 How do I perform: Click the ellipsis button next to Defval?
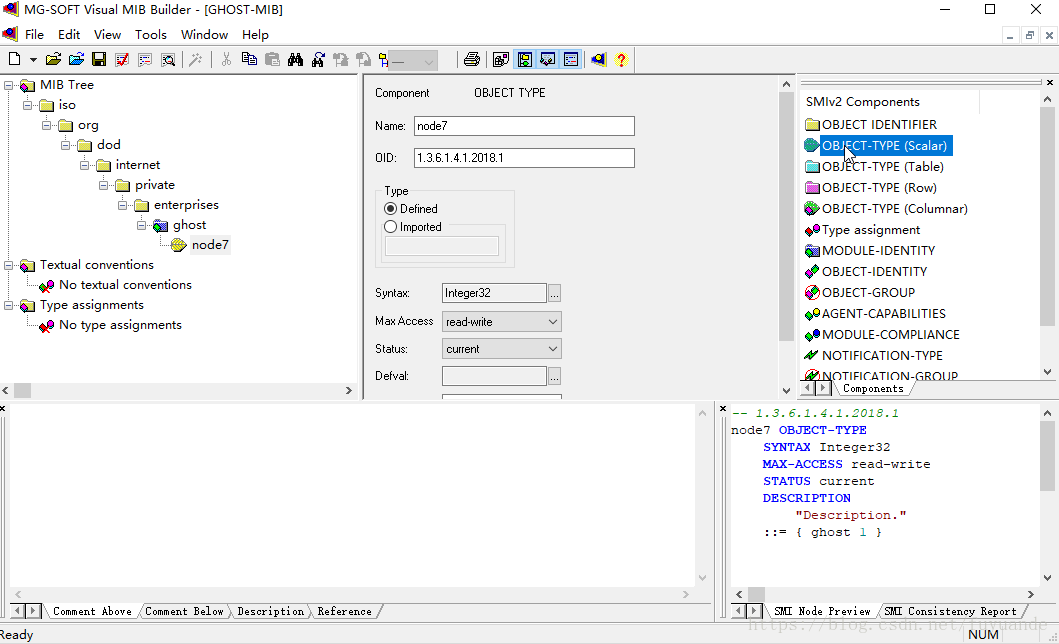pos(554,377)
